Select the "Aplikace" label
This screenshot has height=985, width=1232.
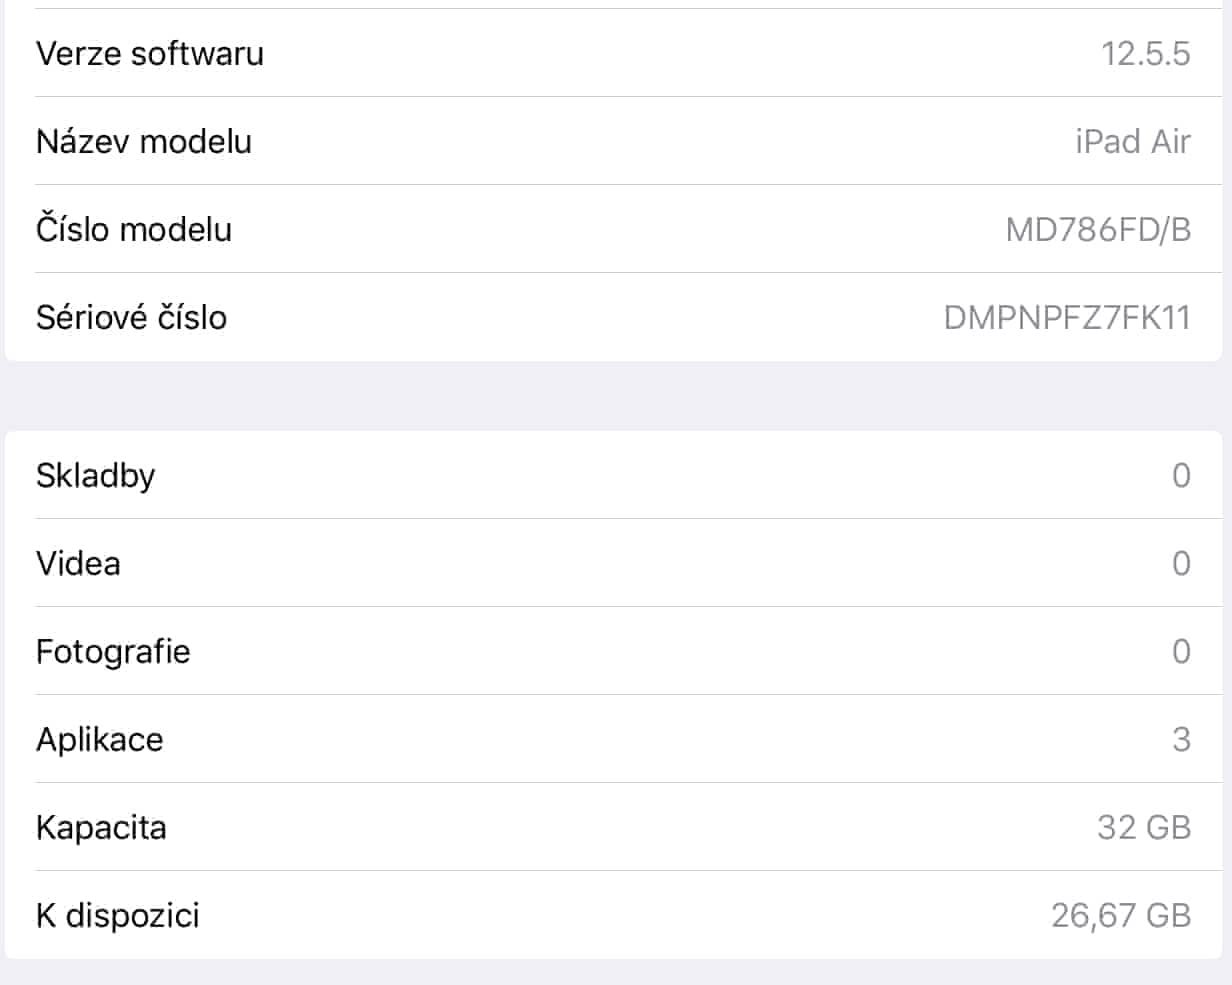pos(100,739)
